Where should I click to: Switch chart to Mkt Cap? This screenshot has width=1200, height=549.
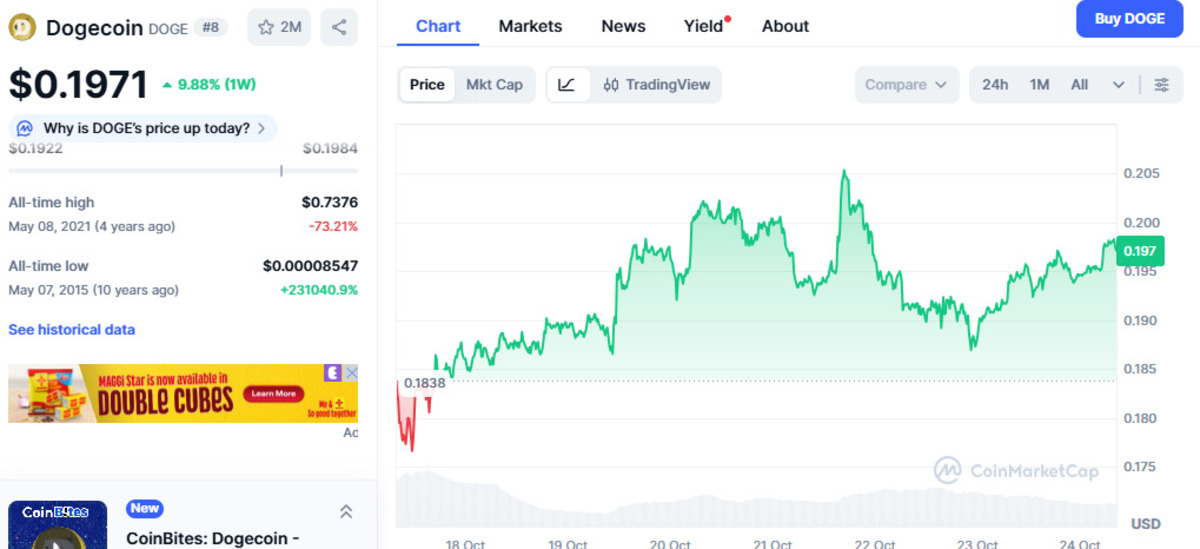point(494,85)
